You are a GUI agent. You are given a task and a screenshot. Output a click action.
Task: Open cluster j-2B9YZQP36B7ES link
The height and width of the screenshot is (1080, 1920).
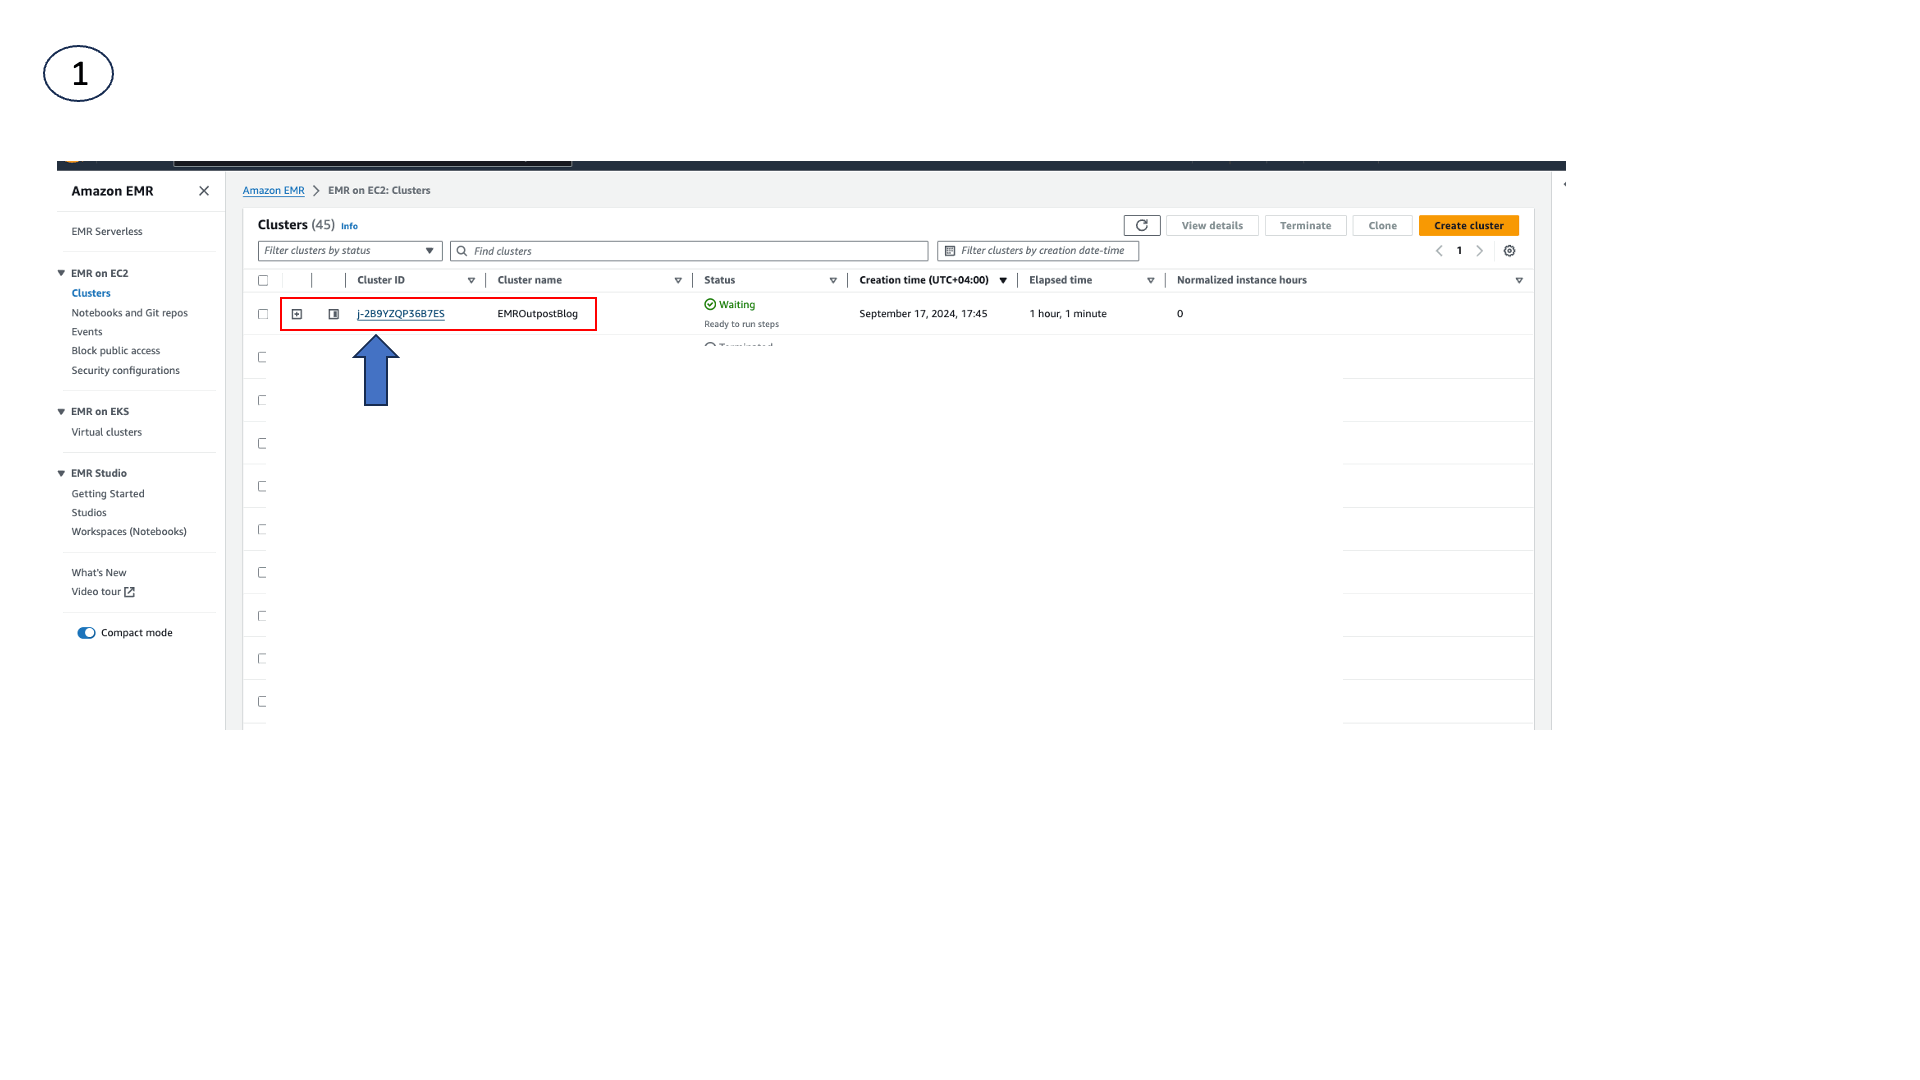(400, 314)
